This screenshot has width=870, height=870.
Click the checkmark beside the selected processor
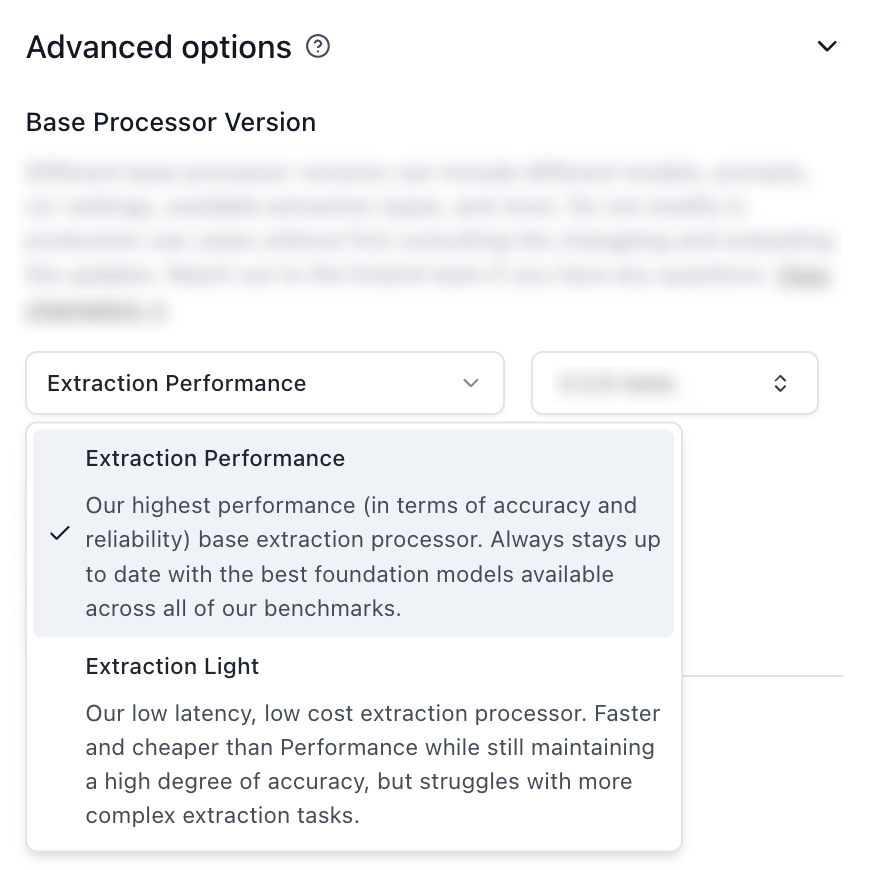62,534
